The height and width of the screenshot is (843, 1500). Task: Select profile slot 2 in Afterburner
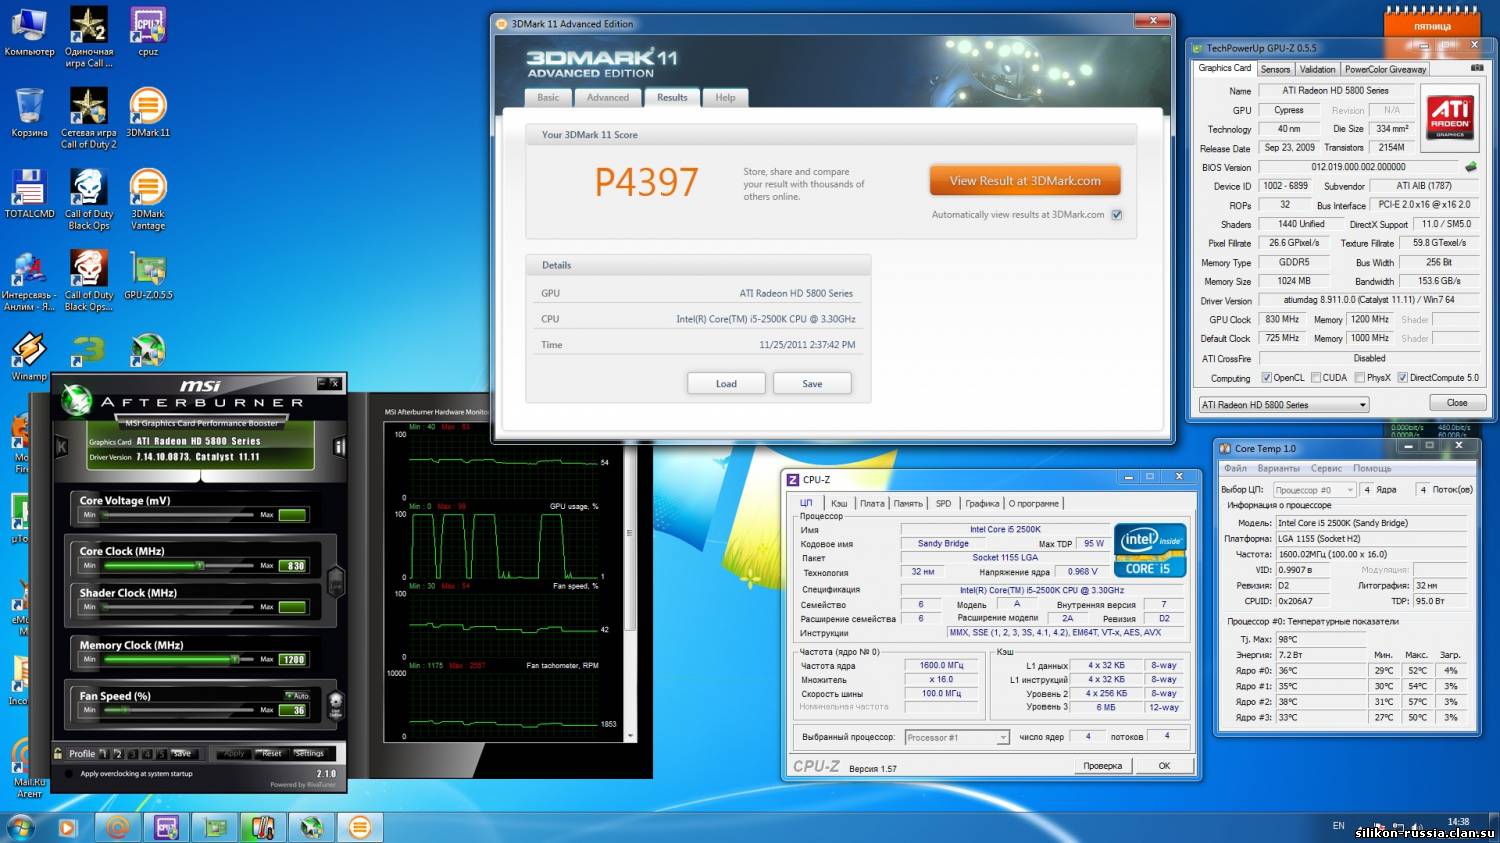coord(118,754)
